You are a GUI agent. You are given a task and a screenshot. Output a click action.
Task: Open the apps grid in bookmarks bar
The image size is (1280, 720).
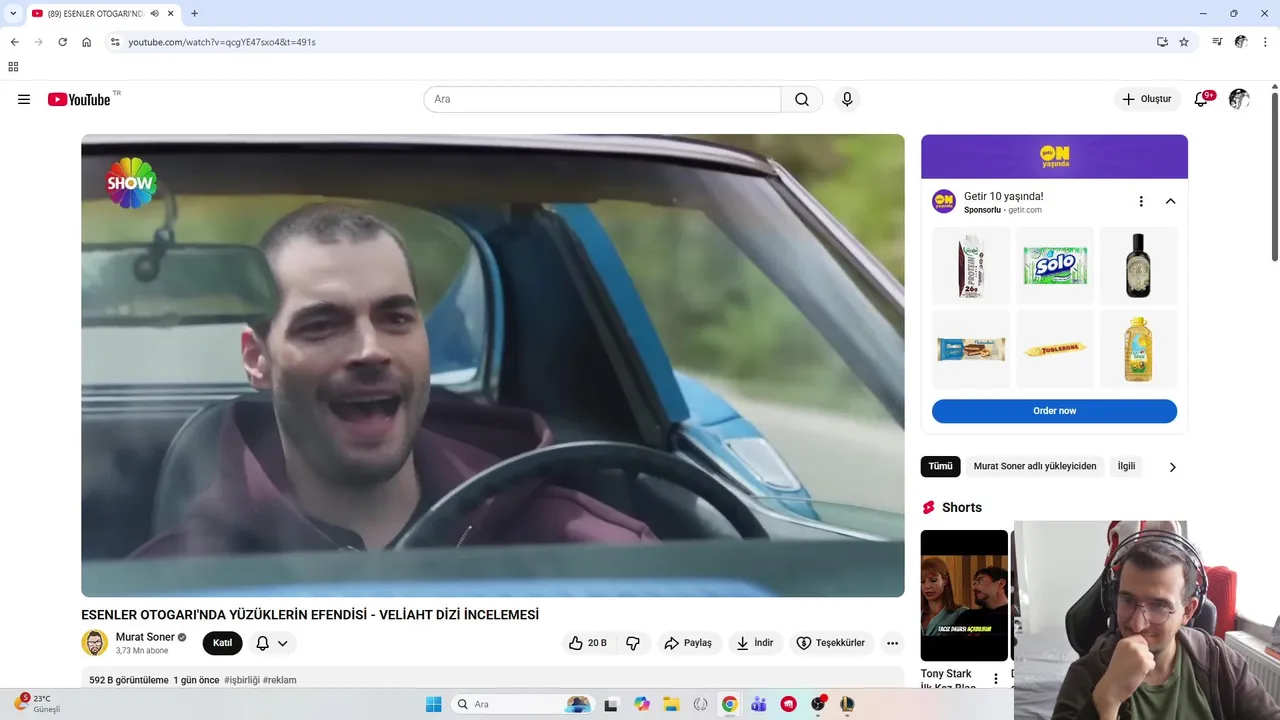(13, 67)
